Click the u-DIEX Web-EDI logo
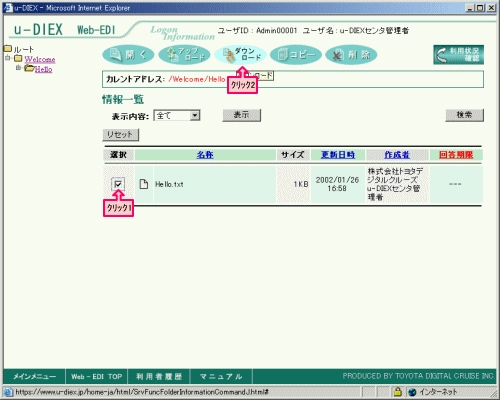Viewport: 500px width, 400px height. 64,30
